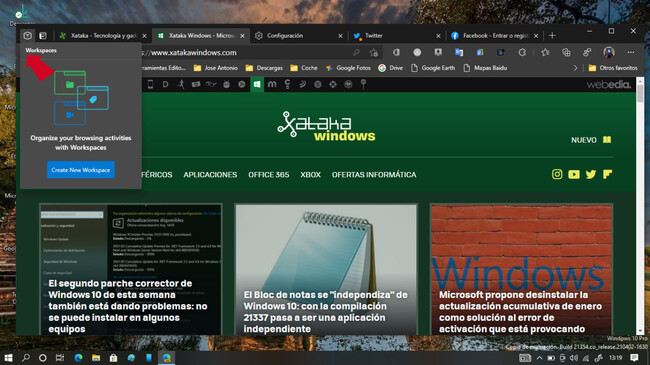Open the Workspaces icon in the tab bar
Image resolution: width=650 pixels, height=365 pixels.
click(27, 36)
